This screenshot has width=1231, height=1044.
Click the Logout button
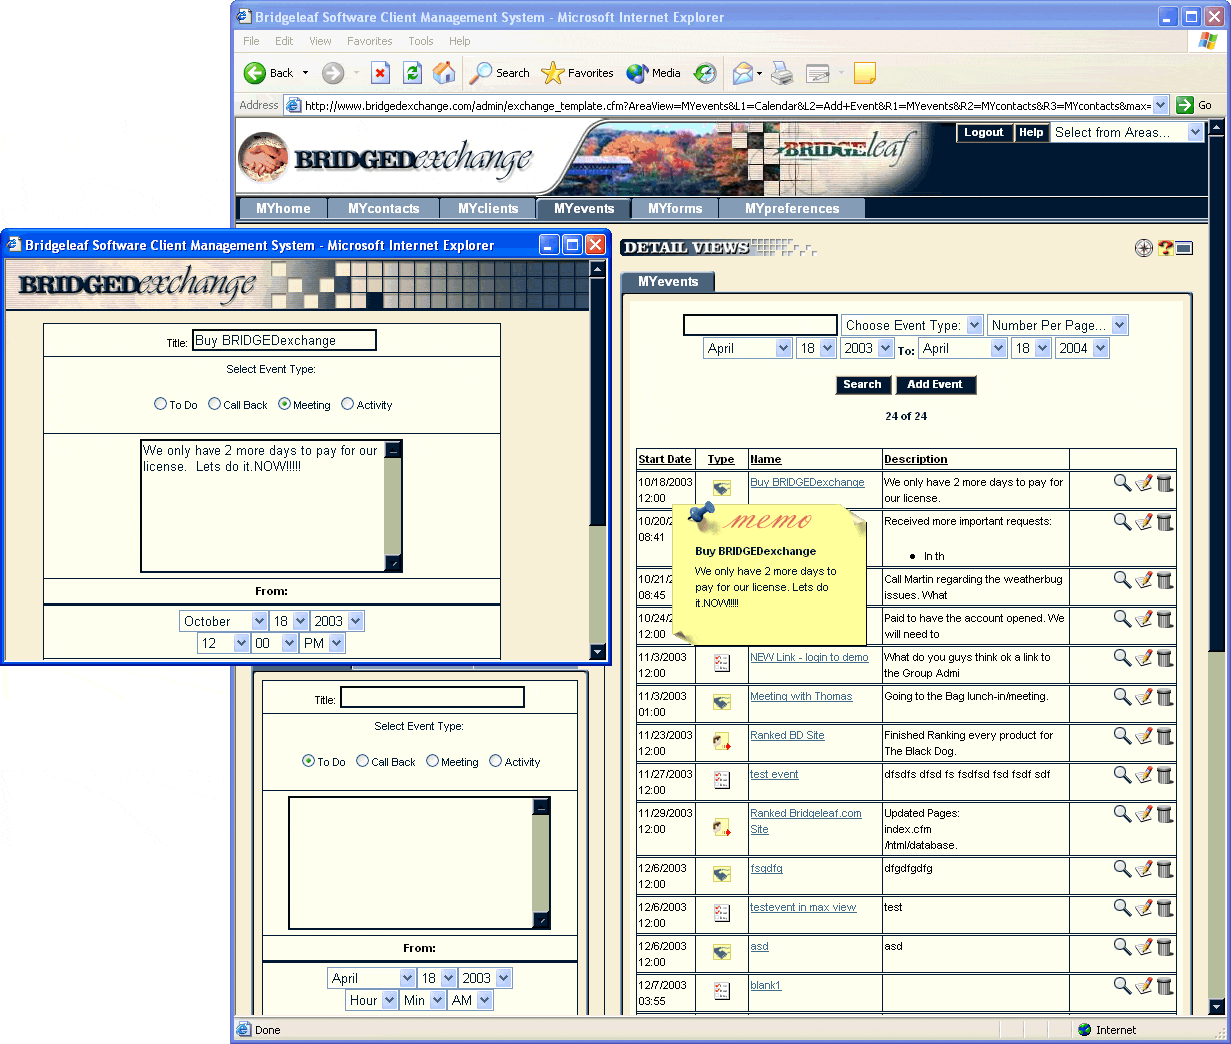tap(983, 132)
